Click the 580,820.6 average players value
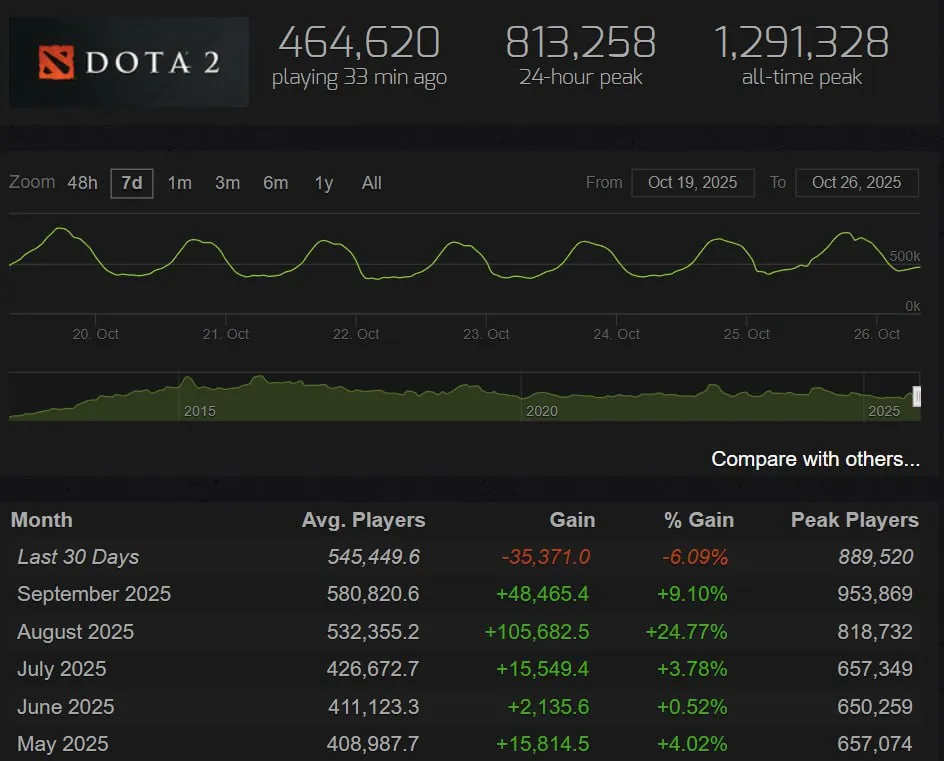This screenshot has width=944, height=761. click(x=373, y=594)
